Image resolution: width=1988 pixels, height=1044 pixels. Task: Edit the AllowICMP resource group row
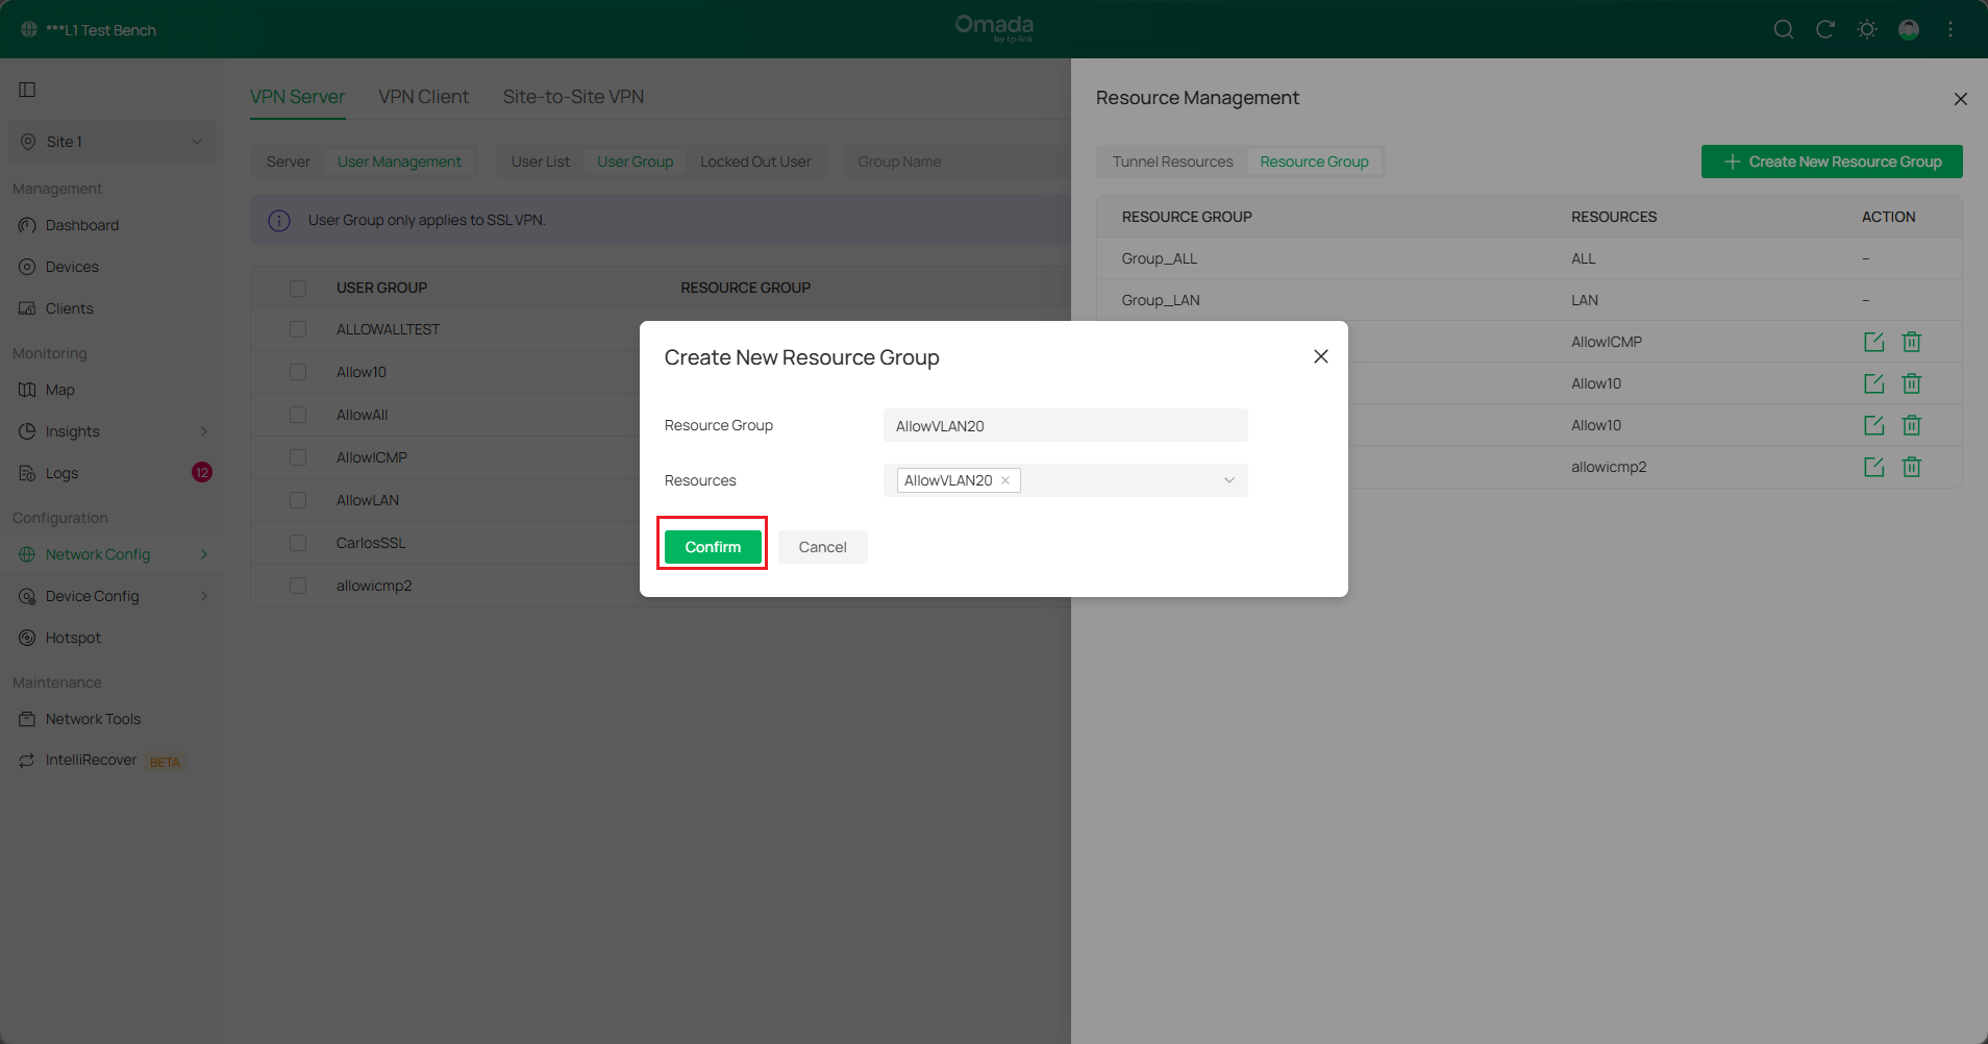click(1874, 342)
